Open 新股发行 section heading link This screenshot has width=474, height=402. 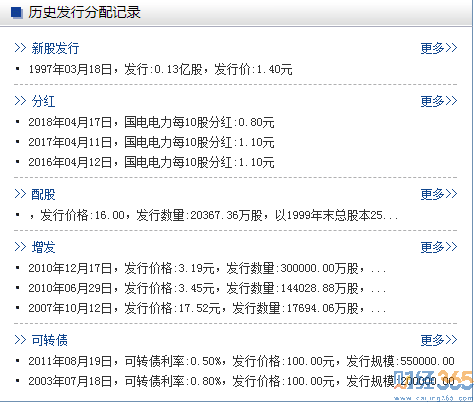click(55, 49)
